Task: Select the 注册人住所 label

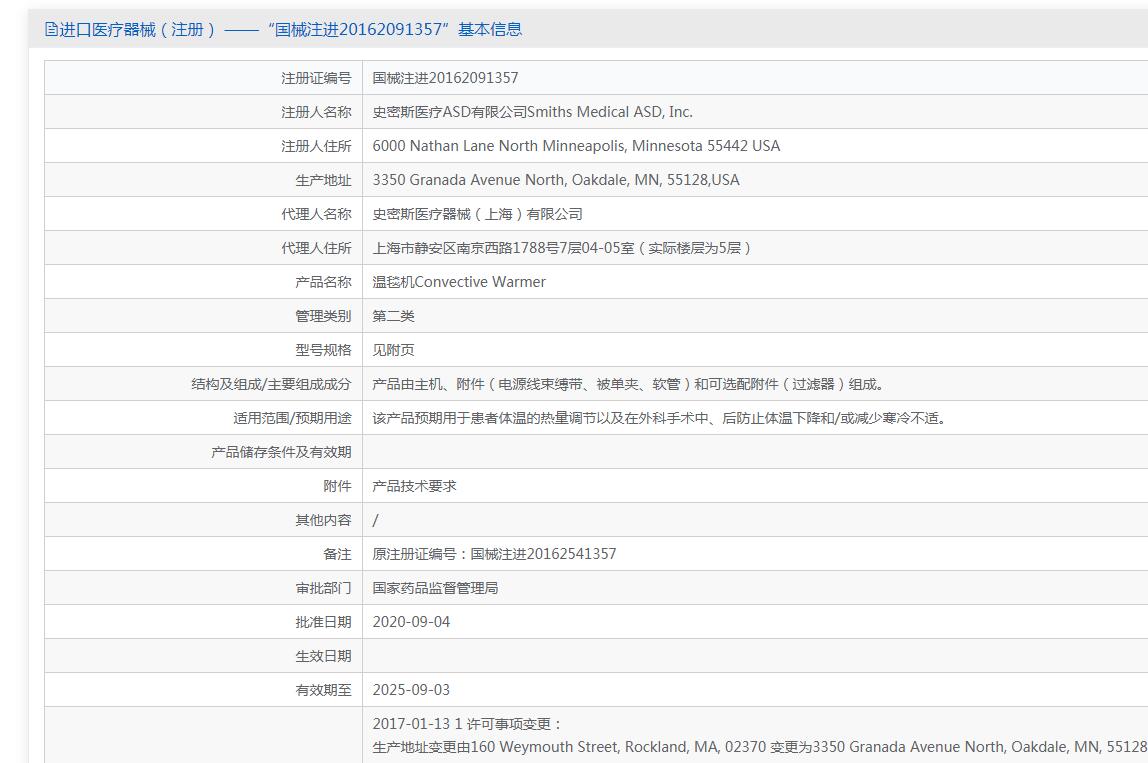Action: point(316,146)
